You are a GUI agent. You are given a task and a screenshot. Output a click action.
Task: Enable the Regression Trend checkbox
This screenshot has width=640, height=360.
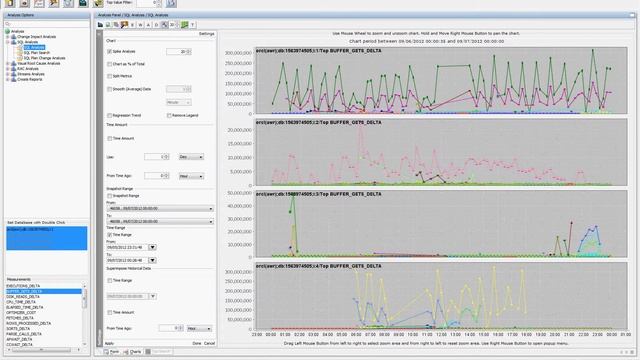[x=109, y=116]
